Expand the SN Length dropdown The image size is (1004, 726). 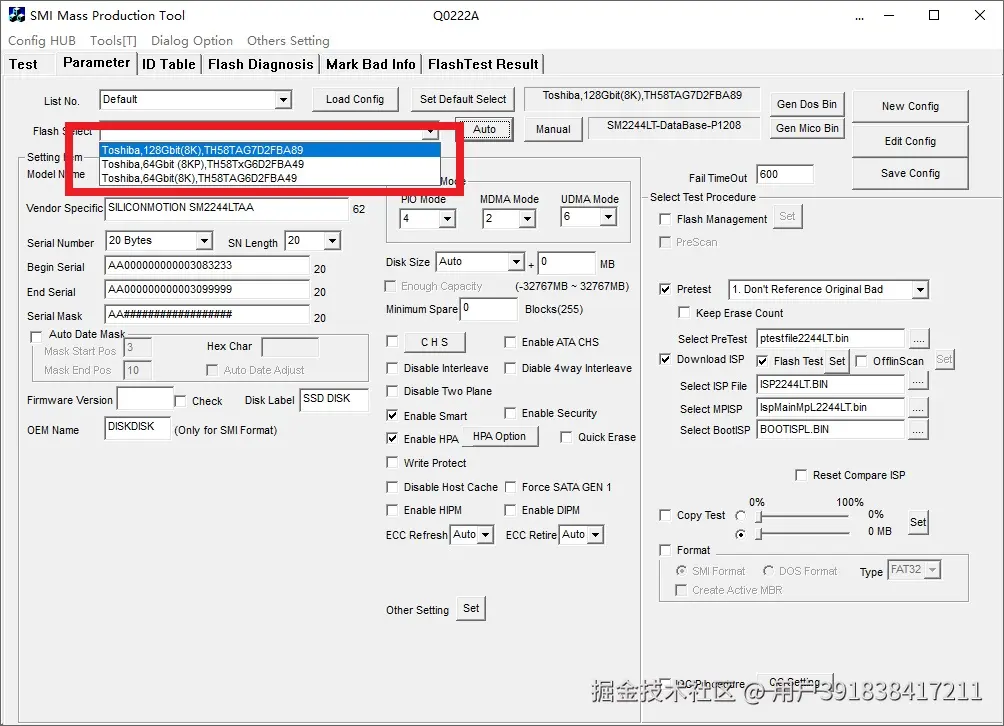[x=332, y=241]
